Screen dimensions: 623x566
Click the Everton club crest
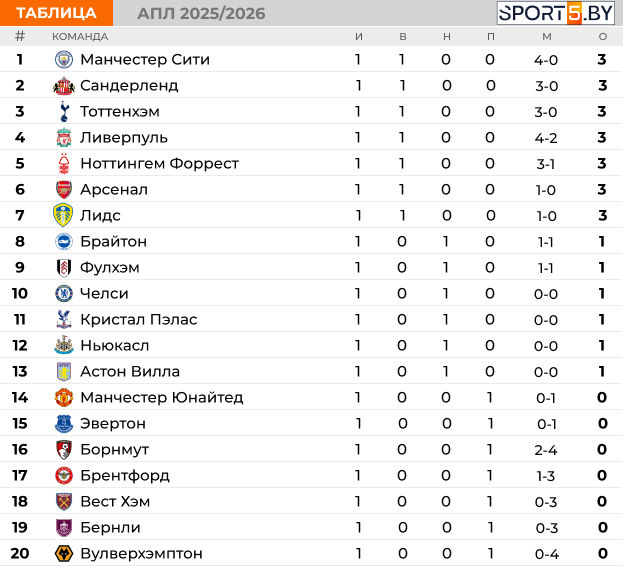tap(64, 423)
